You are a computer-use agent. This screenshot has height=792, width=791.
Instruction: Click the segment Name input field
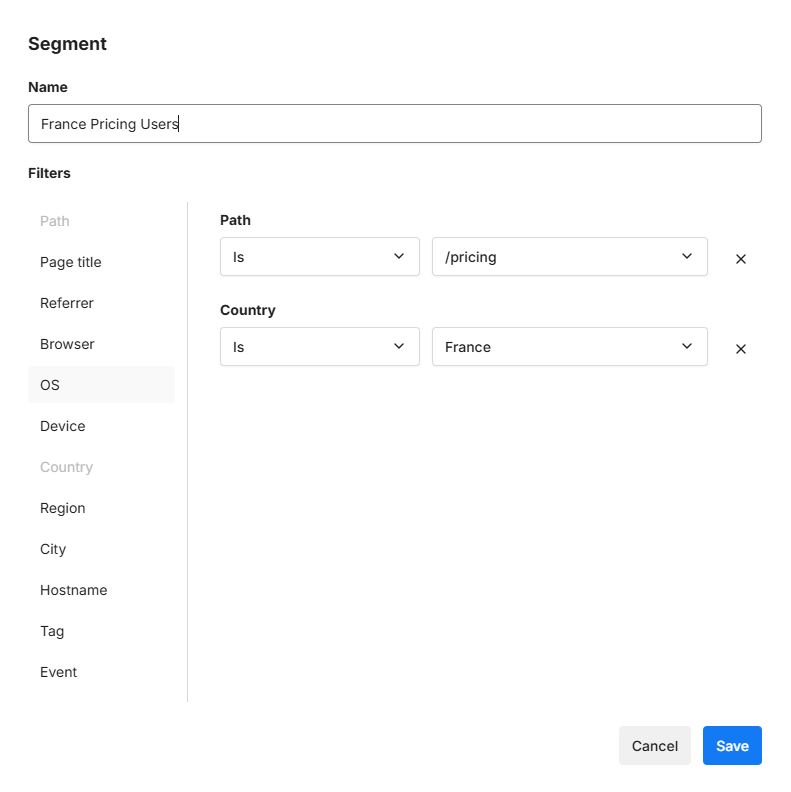[394, 124]
